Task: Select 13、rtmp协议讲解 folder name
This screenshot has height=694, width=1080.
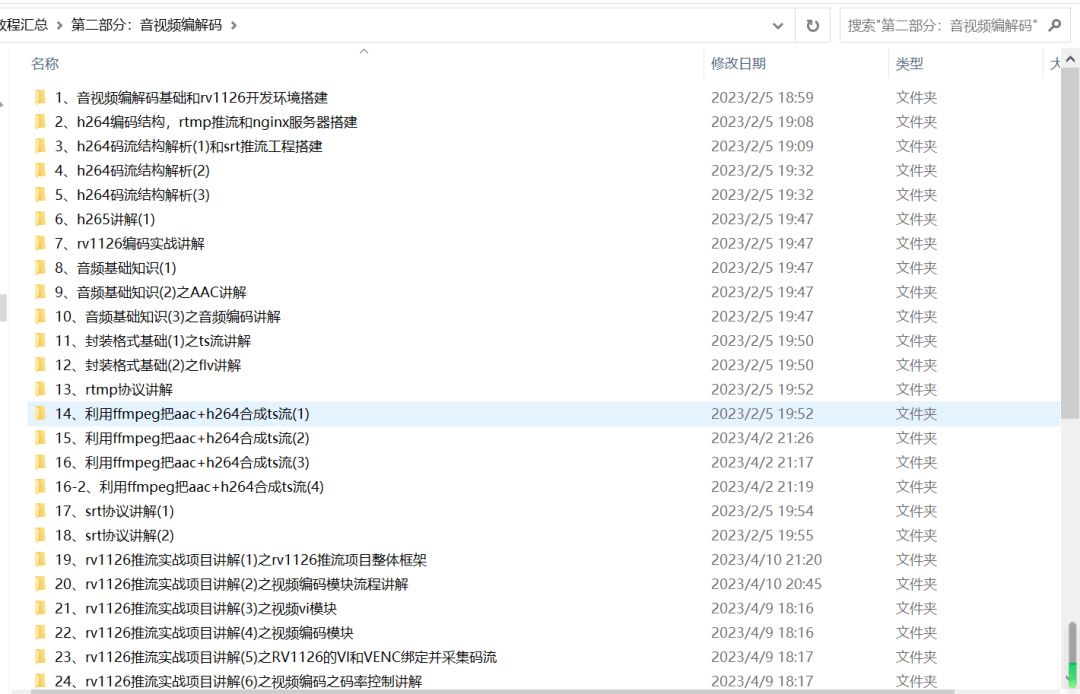Action: pyautogui.click(x=114, y=390)
